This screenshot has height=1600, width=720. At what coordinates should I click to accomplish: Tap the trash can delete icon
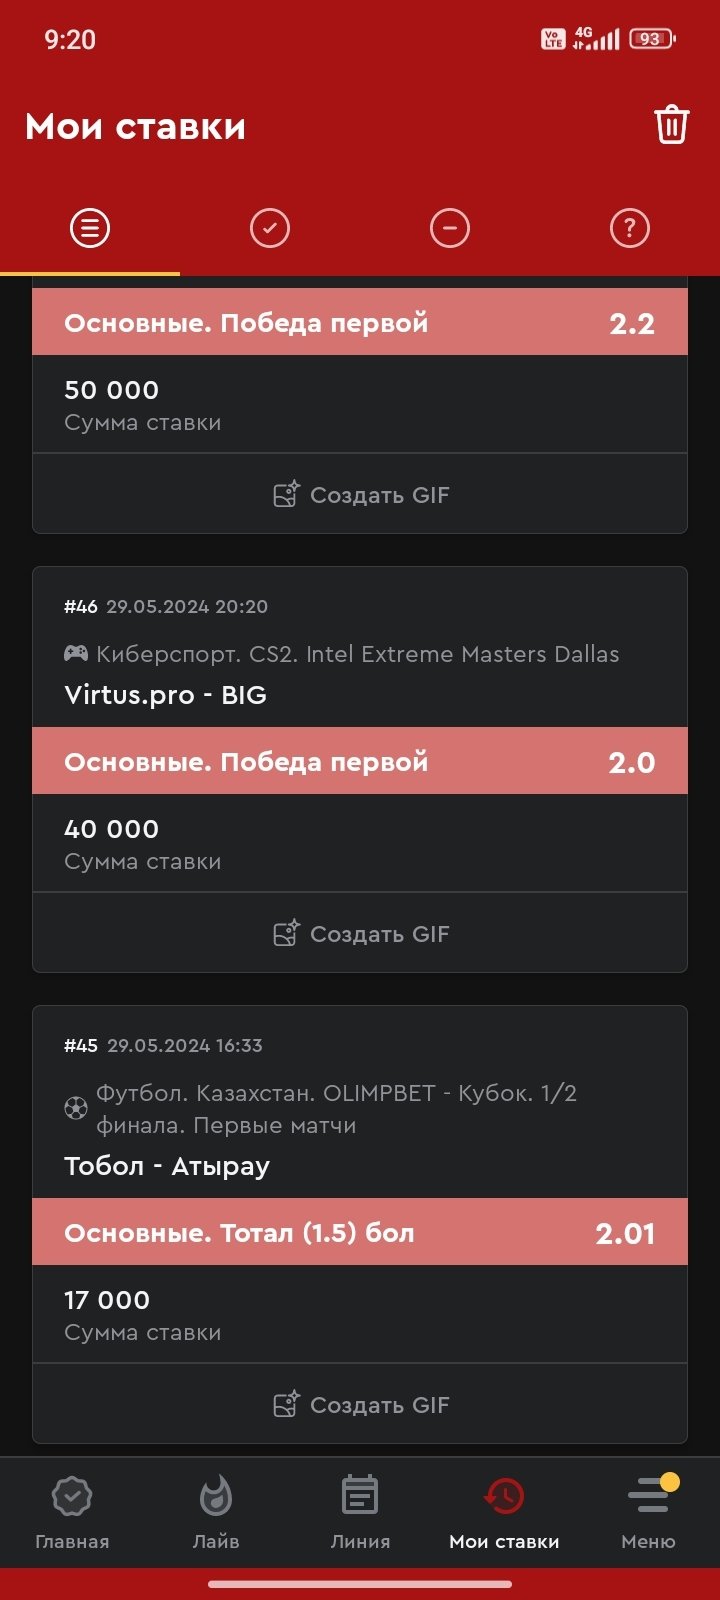coord(671,125)
